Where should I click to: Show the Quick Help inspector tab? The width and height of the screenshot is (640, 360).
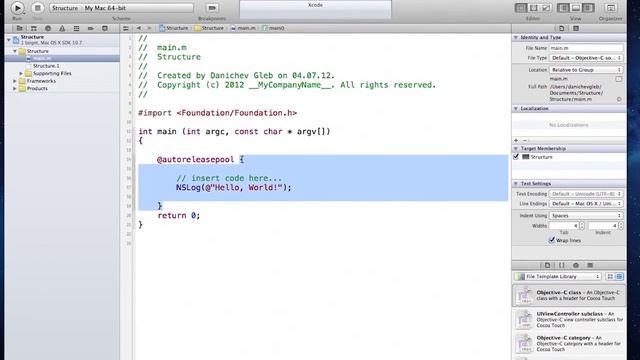tap(576, 28)
